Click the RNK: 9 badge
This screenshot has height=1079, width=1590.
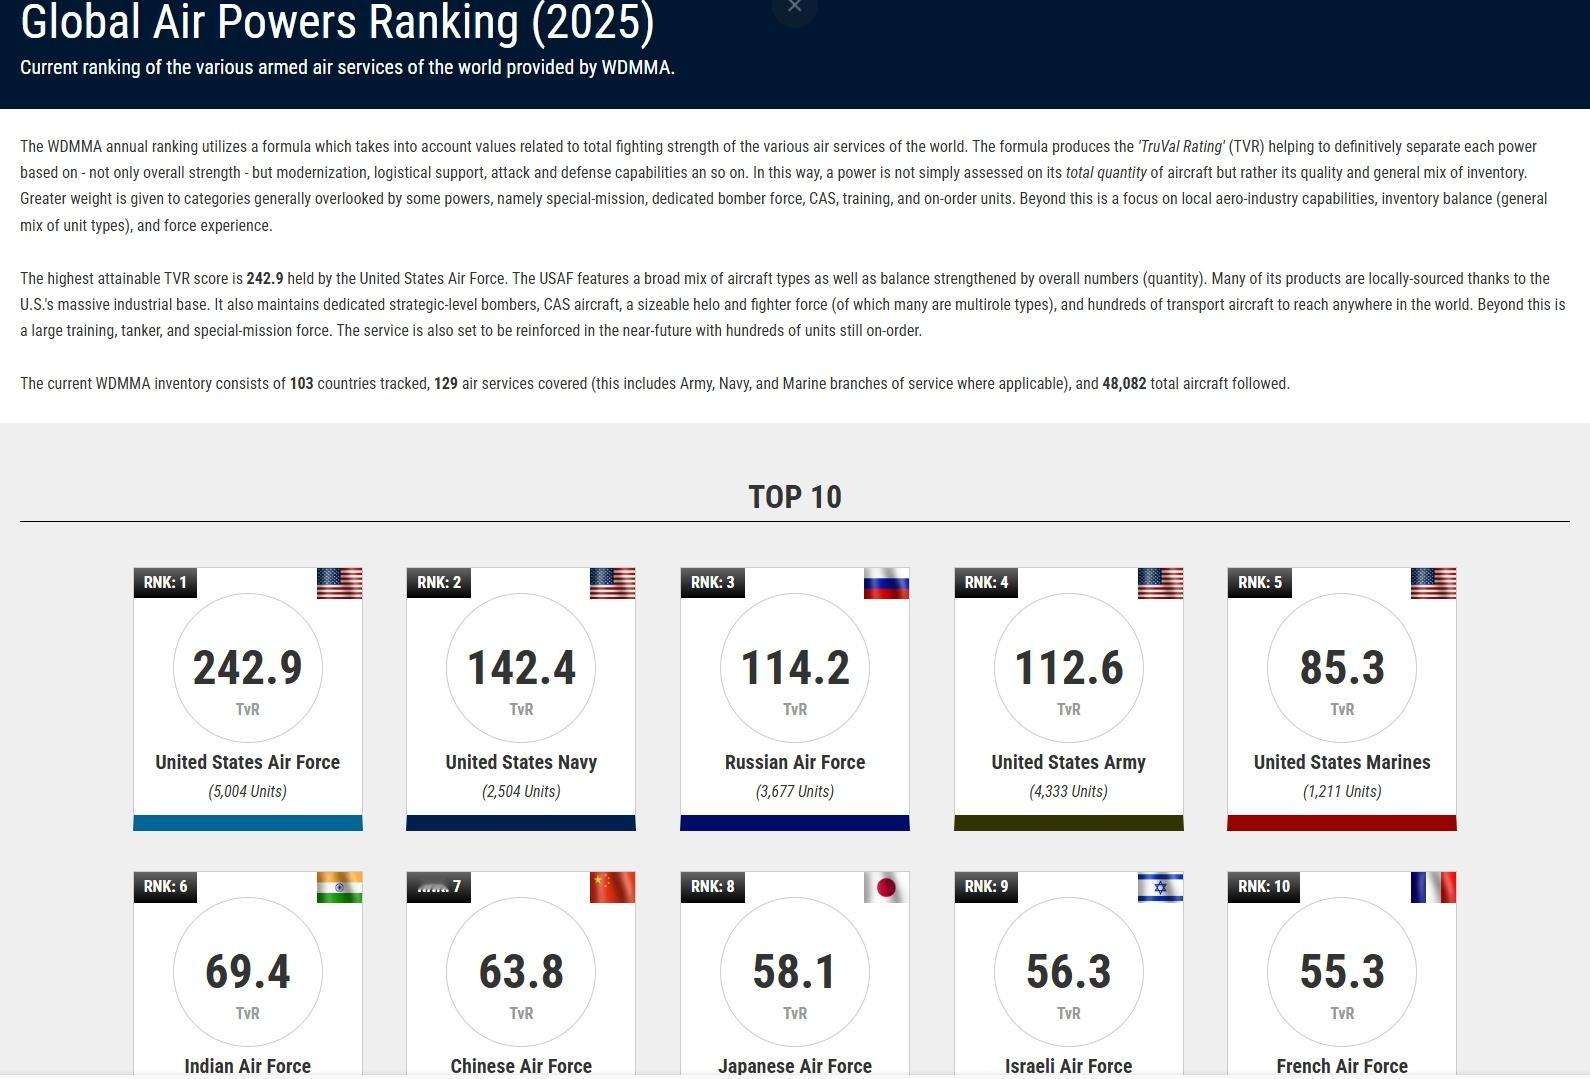986,887
